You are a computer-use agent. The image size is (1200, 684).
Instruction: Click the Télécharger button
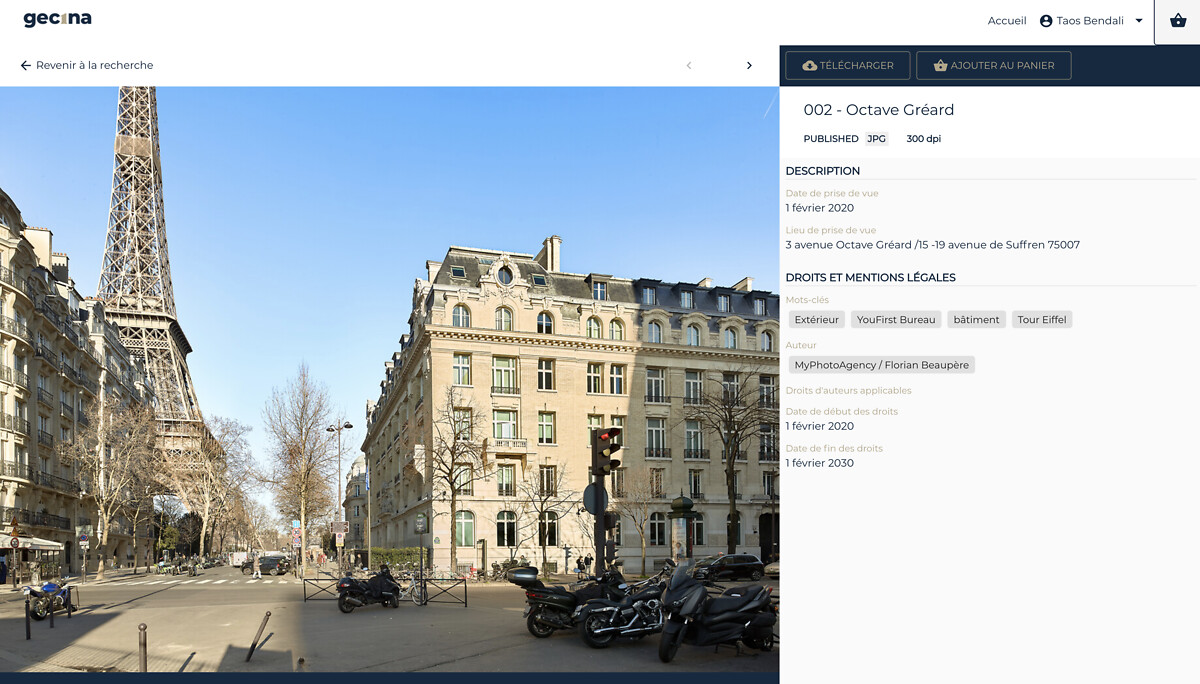click(848, 66)
